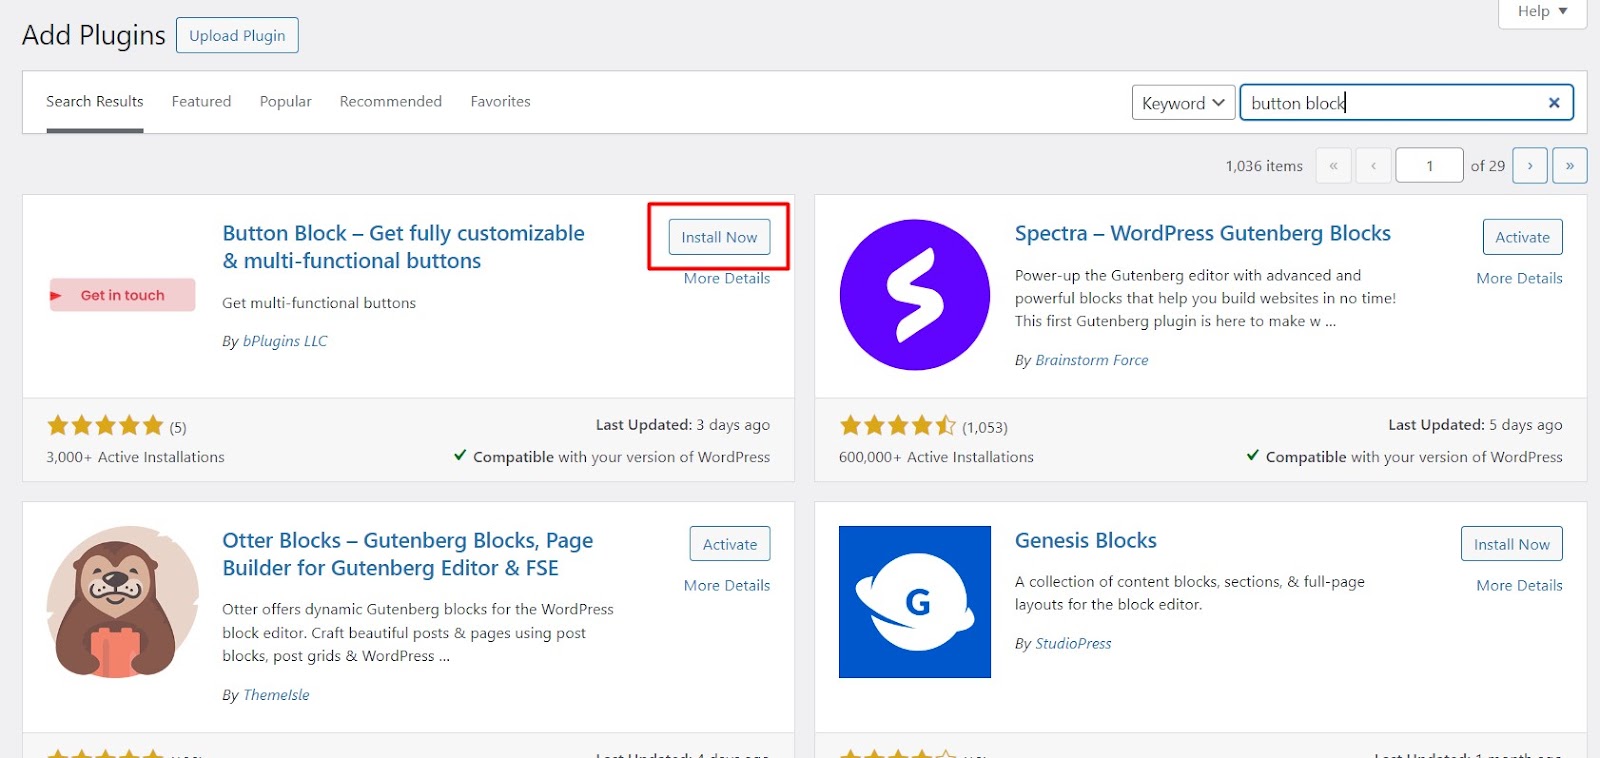Select the current page number field
The width and height of the screenshot is (1600, 758).
pos(1430,165)
